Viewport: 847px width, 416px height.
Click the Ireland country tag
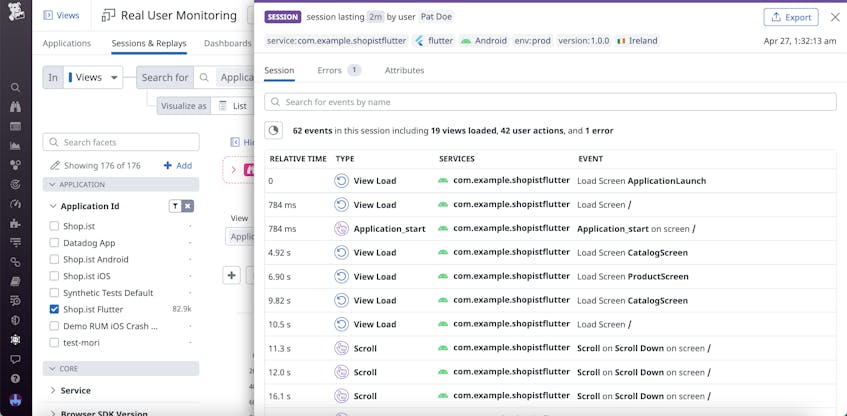[637, 41]
